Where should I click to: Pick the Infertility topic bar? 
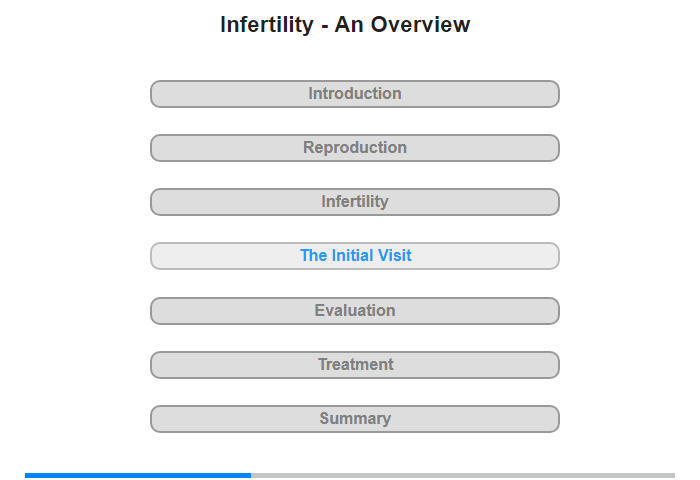coord(354,202)
